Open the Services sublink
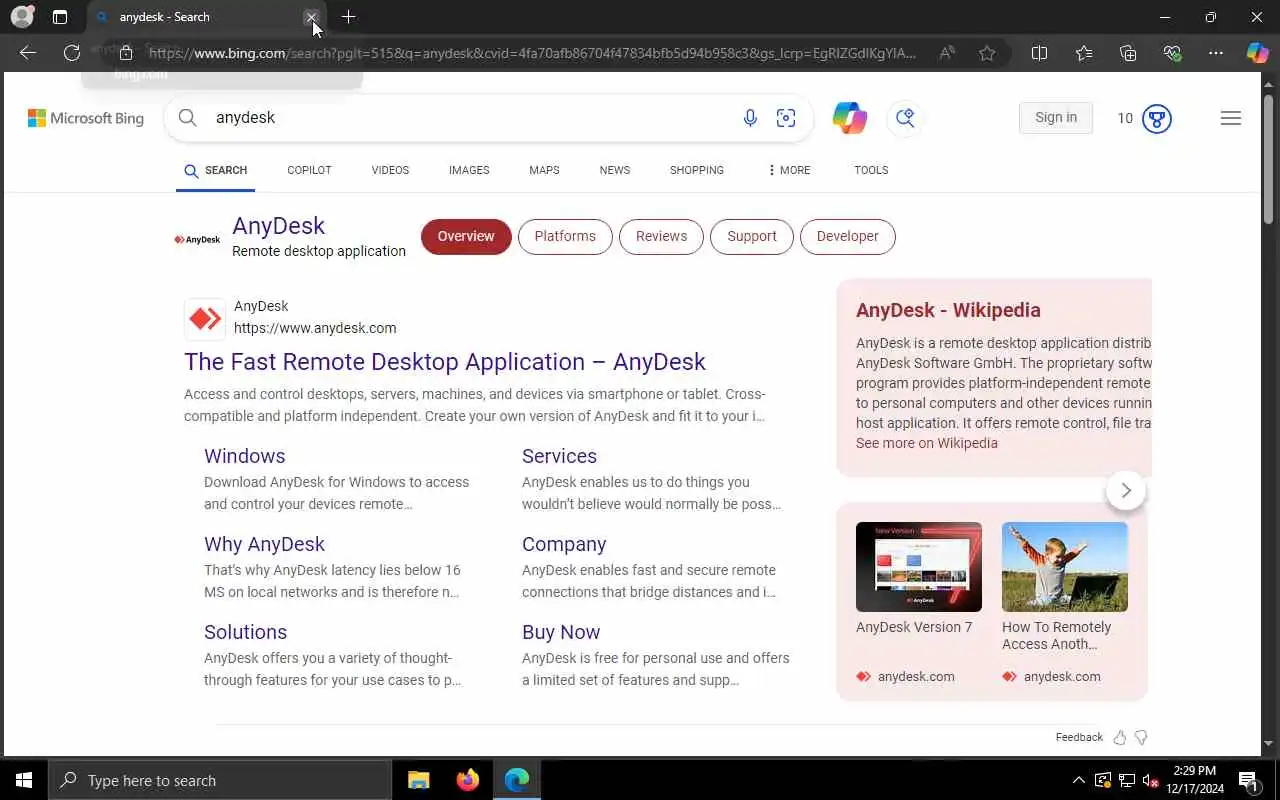 pos(559,456)
